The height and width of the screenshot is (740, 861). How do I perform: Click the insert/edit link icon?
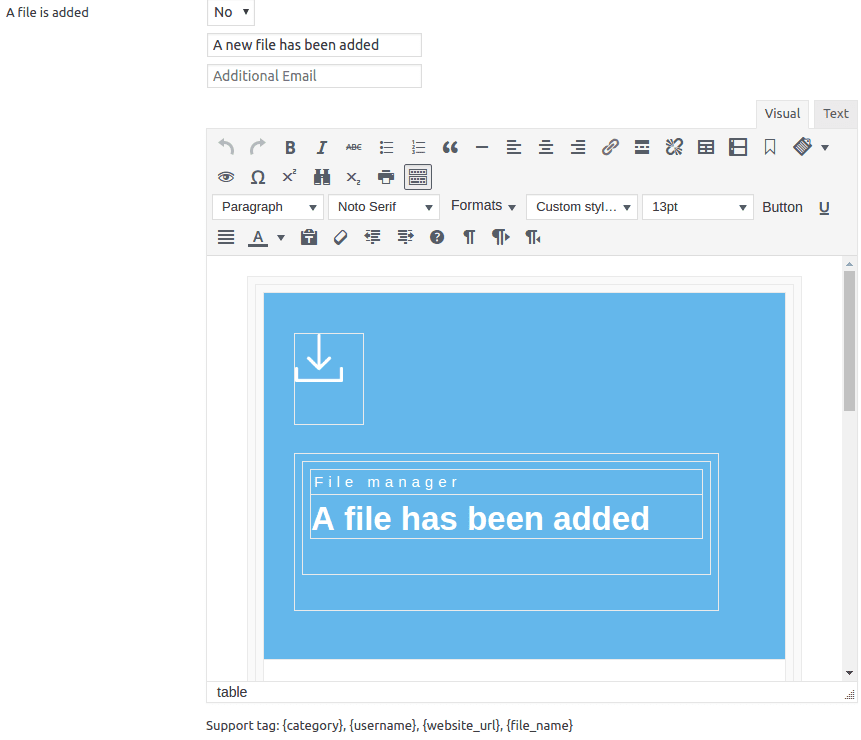[610, 147]
